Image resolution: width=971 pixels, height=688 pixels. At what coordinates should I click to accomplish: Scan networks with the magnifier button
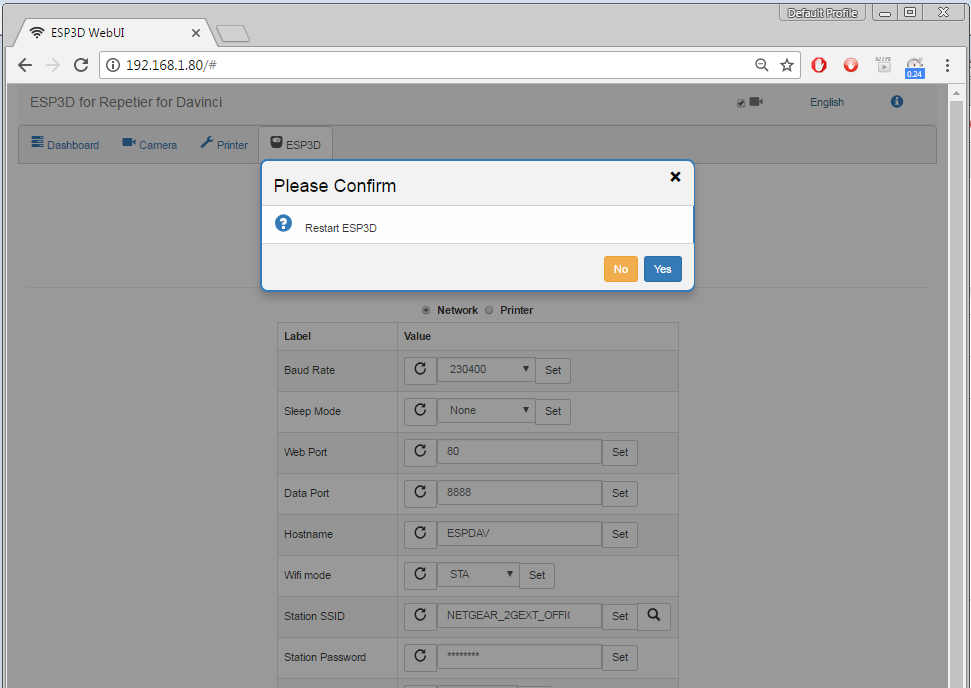(654, 616)
